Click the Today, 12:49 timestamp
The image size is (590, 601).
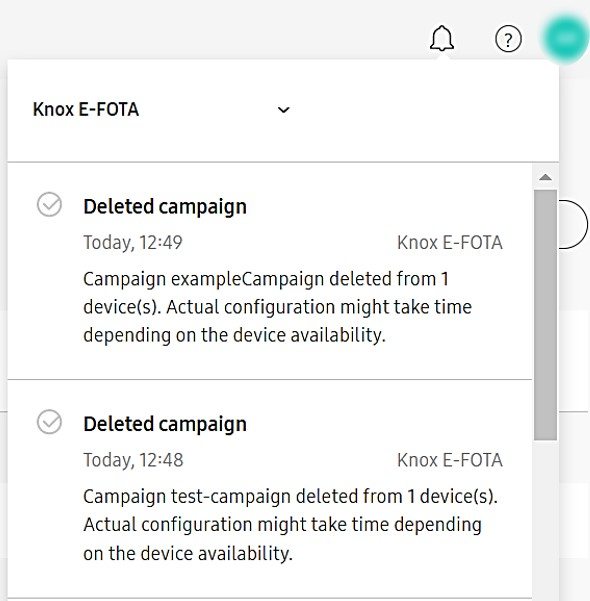[x=133, y=243]
